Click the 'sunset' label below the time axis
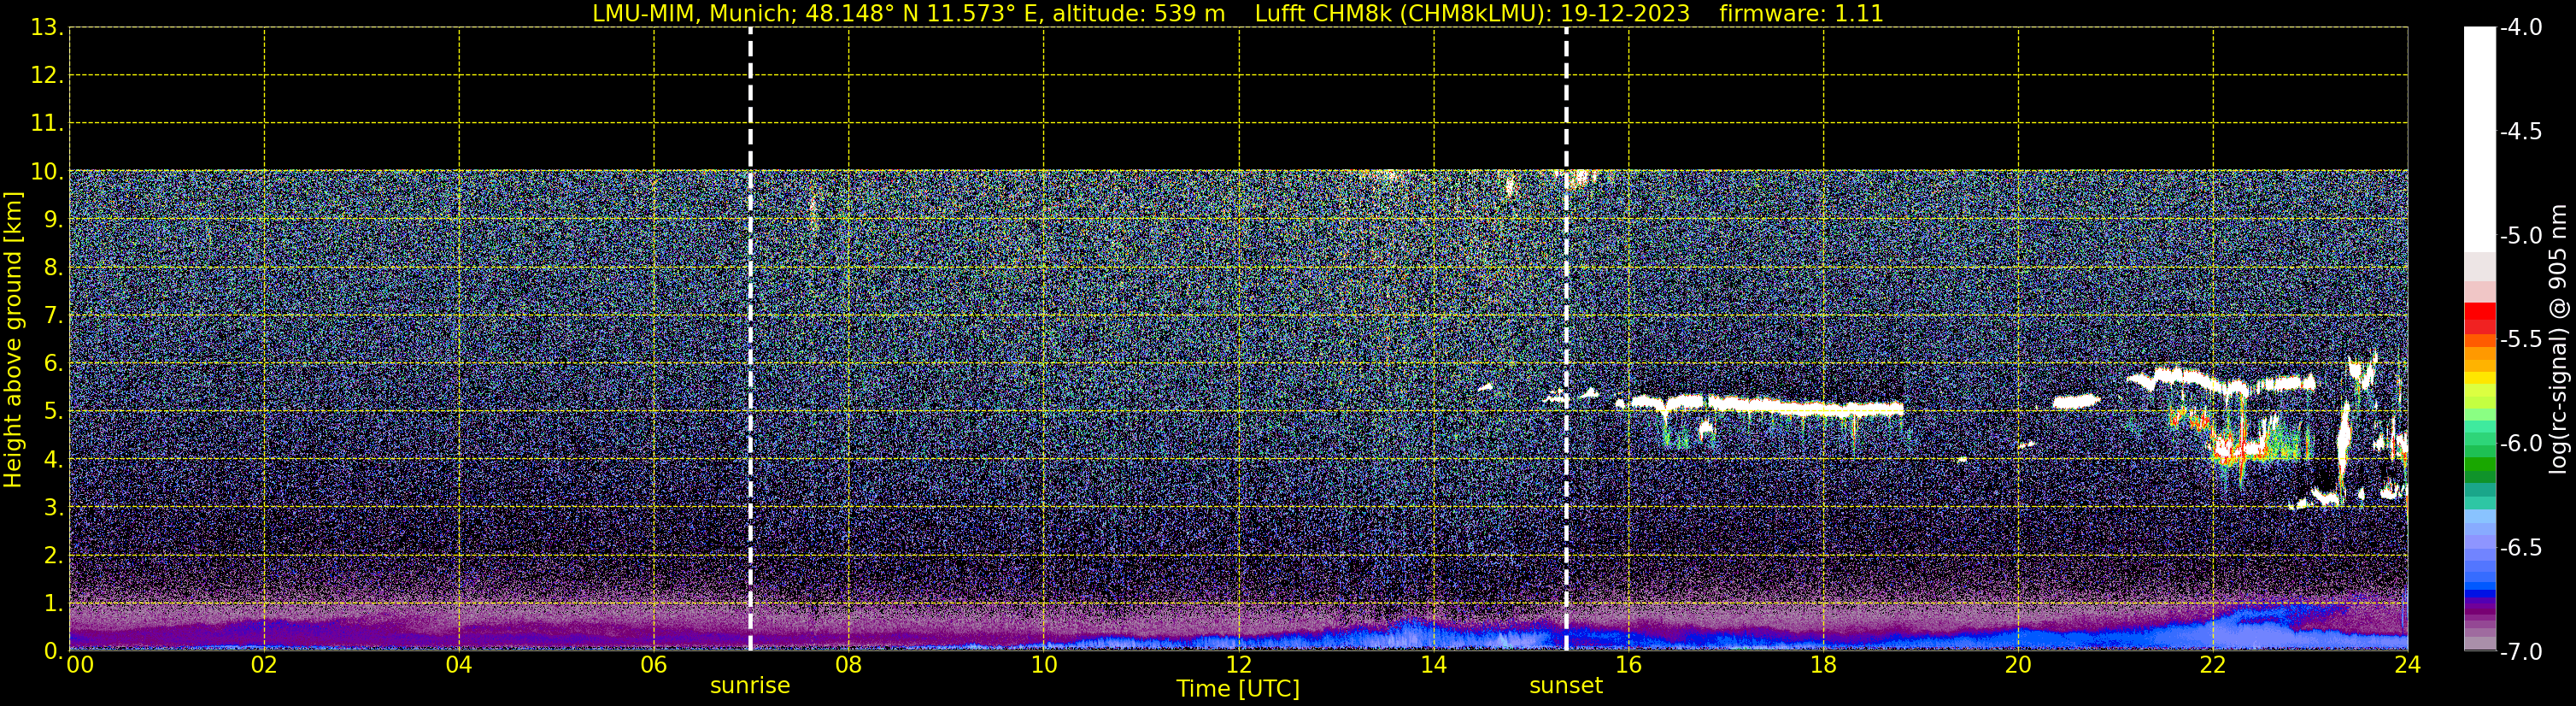This screenshot has width=2576, height=706. coord(1566,686)
